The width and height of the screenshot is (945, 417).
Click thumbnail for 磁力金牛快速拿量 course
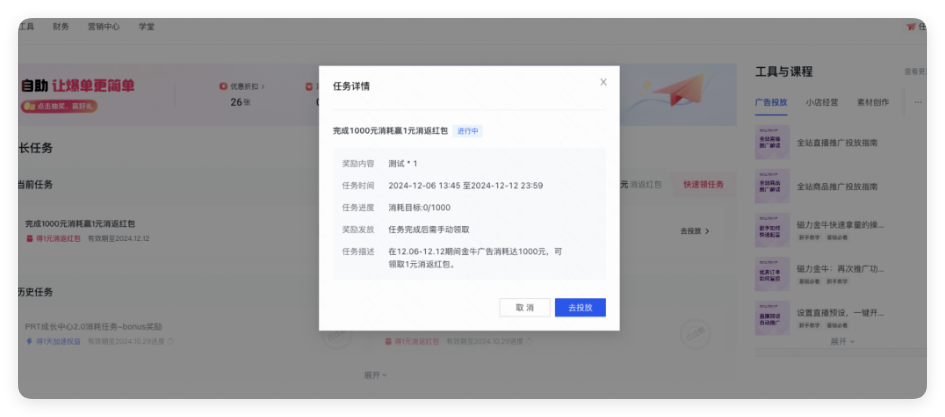[x=772, y=230]
